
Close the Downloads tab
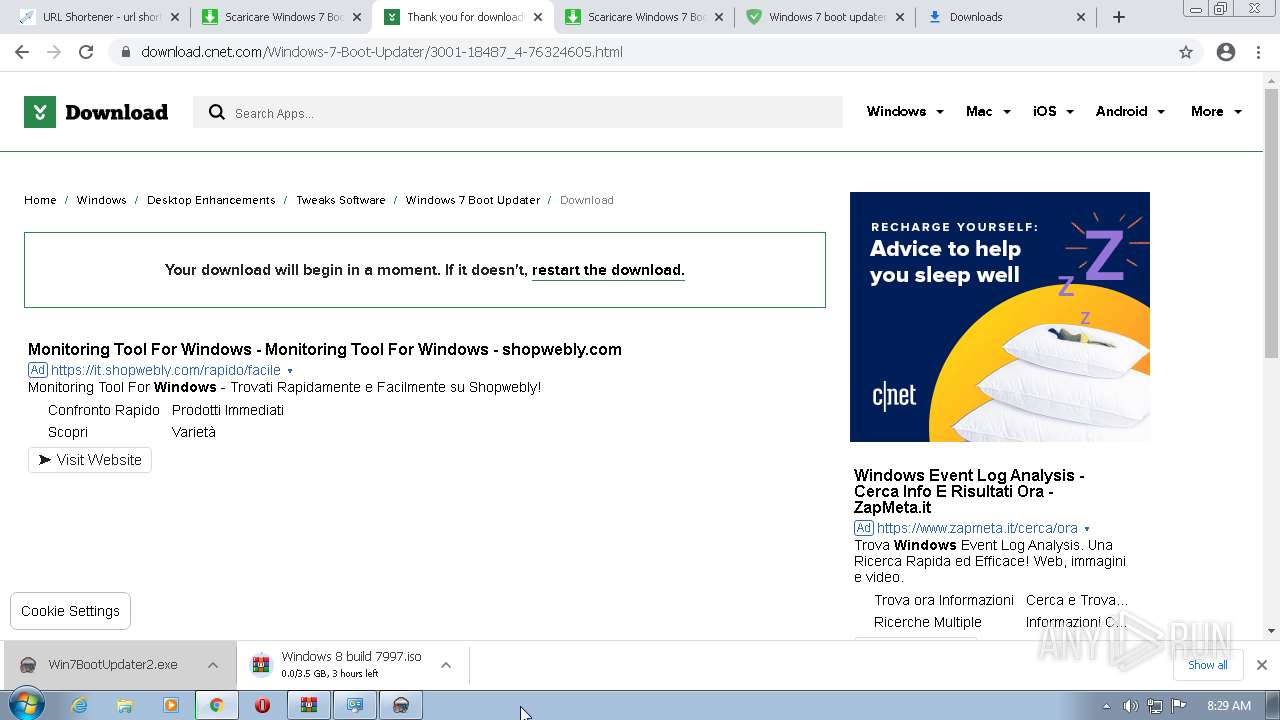point(1081,17)
